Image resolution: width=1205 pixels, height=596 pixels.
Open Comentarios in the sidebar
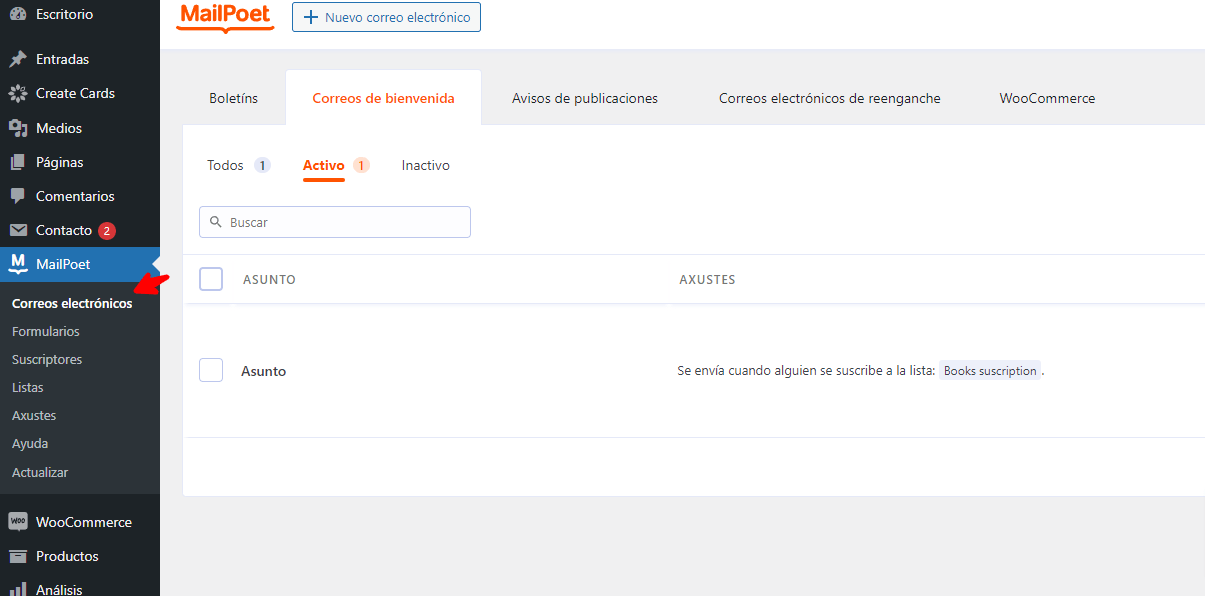click(x=75, y=196)
